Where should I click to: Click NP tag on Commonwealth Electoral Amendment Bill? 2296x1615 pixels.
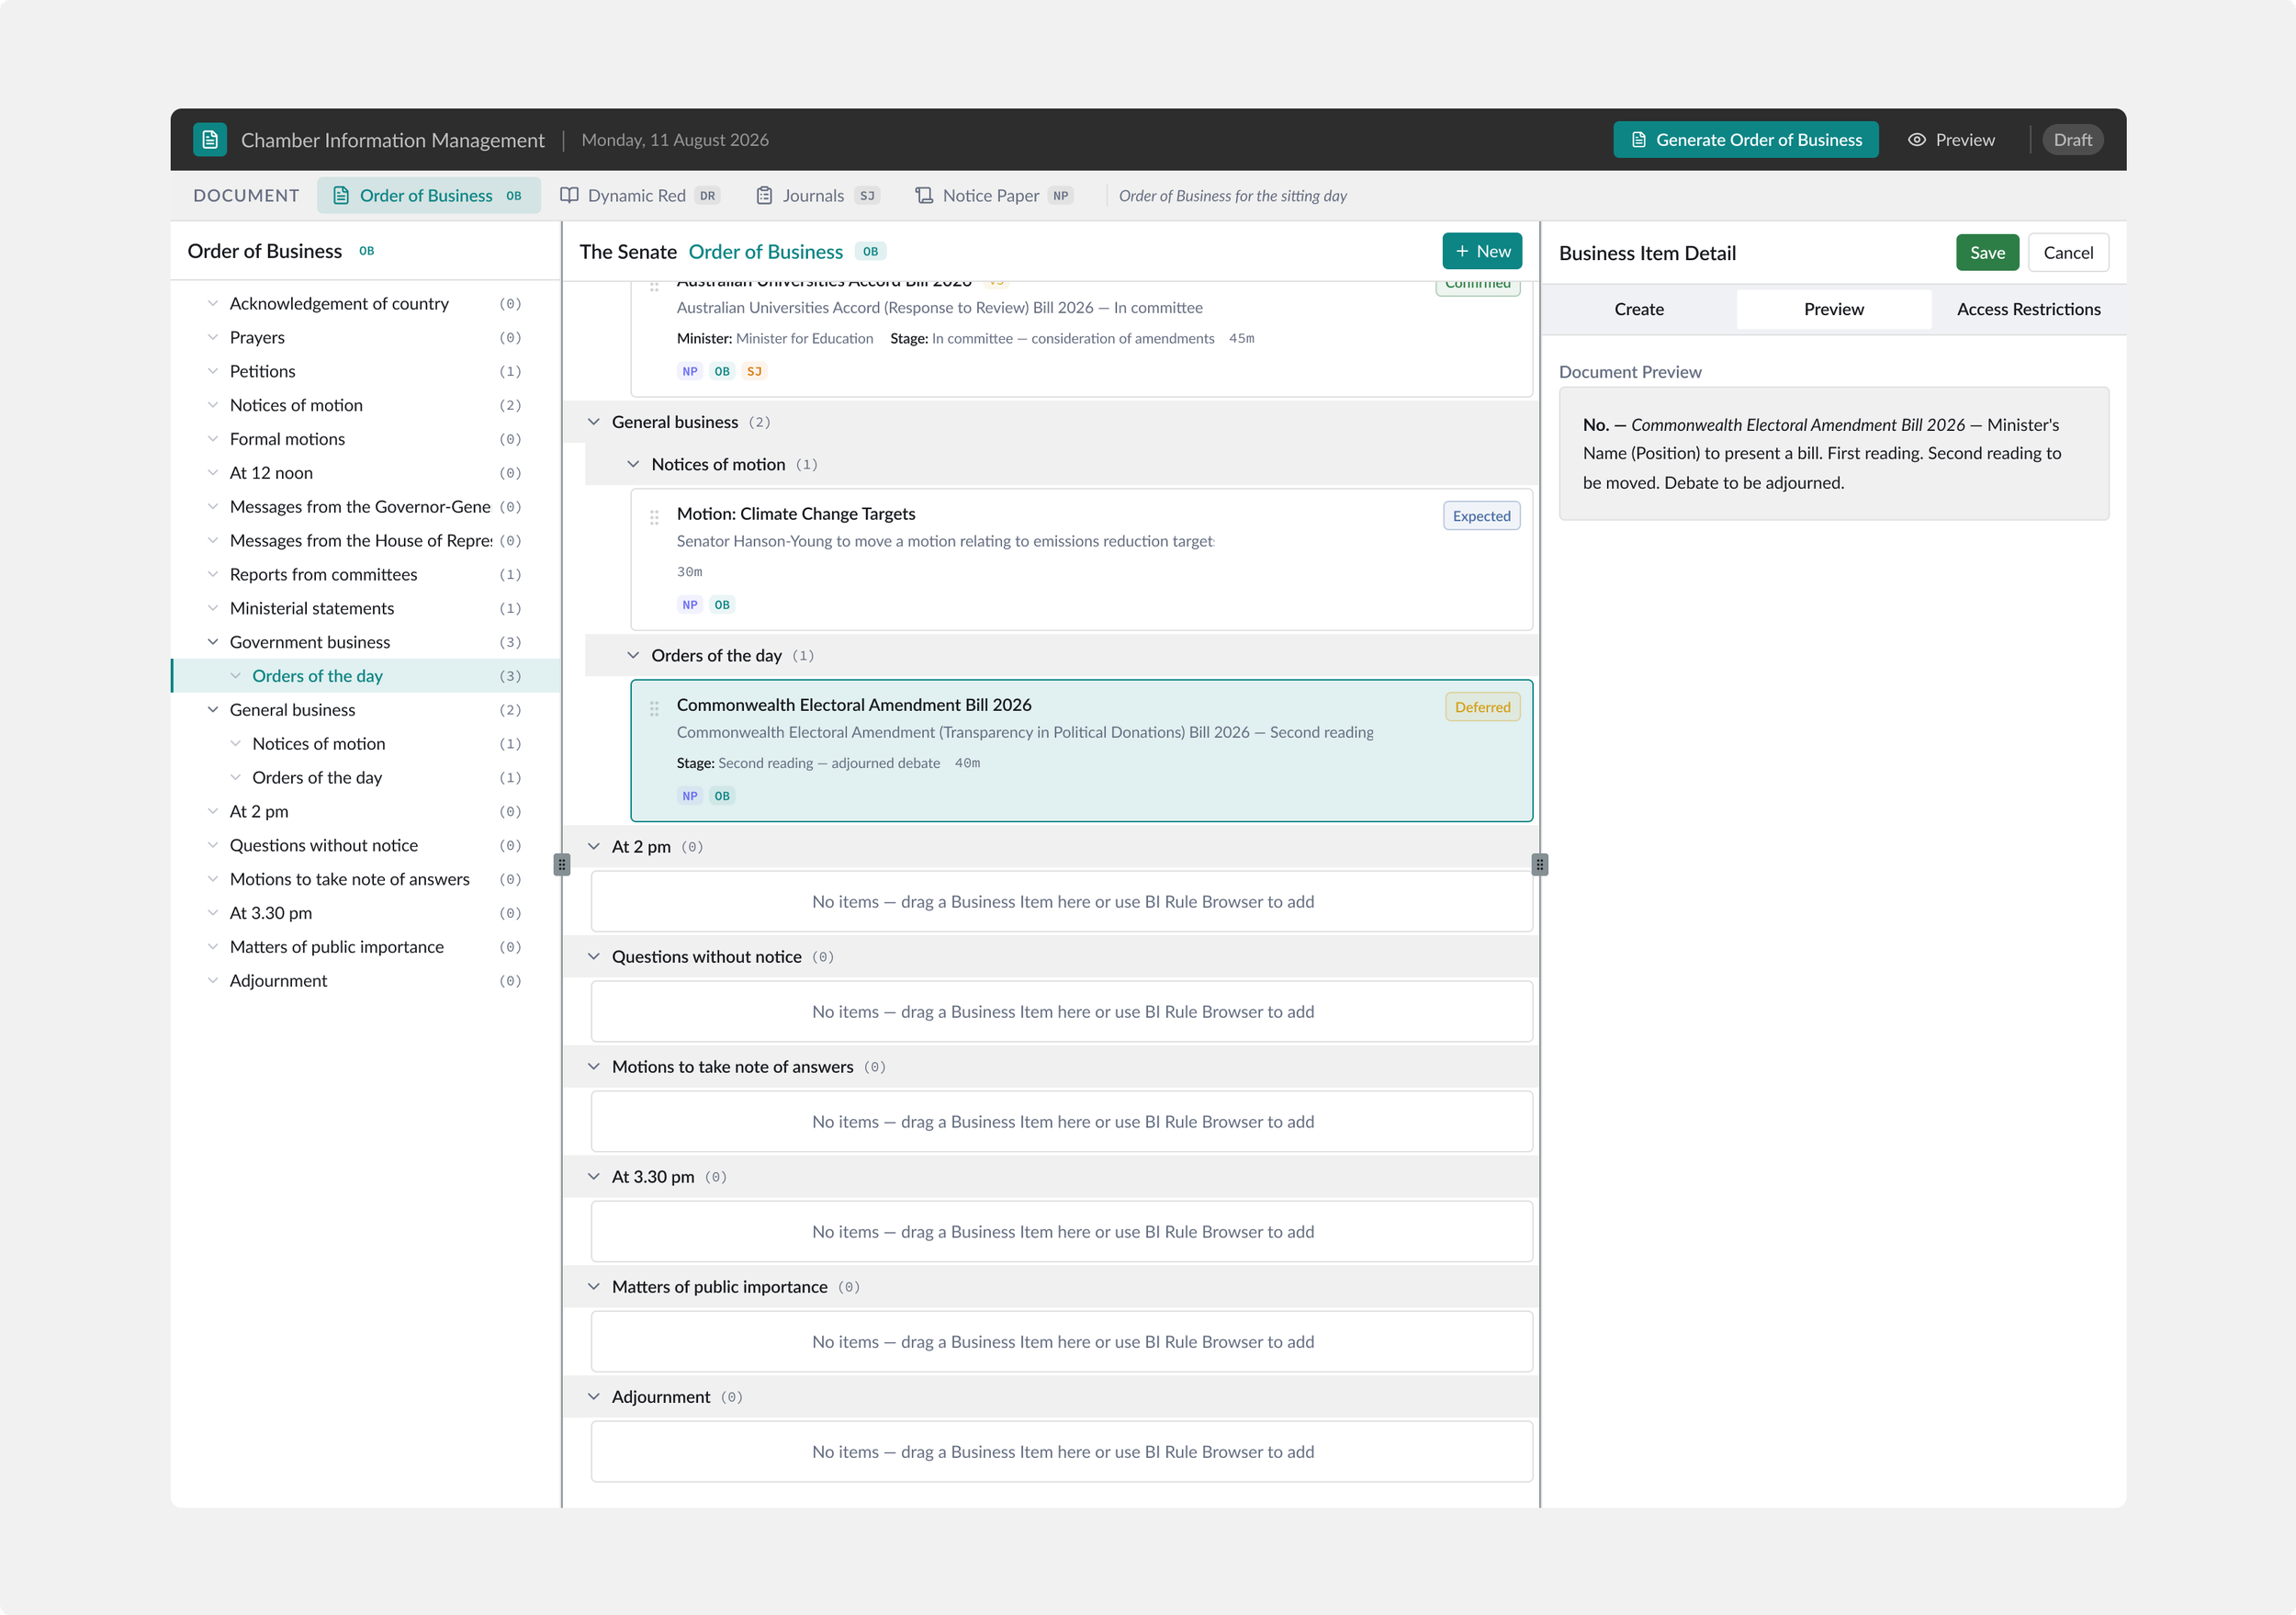pyautogui.click(x=690, y=796)
